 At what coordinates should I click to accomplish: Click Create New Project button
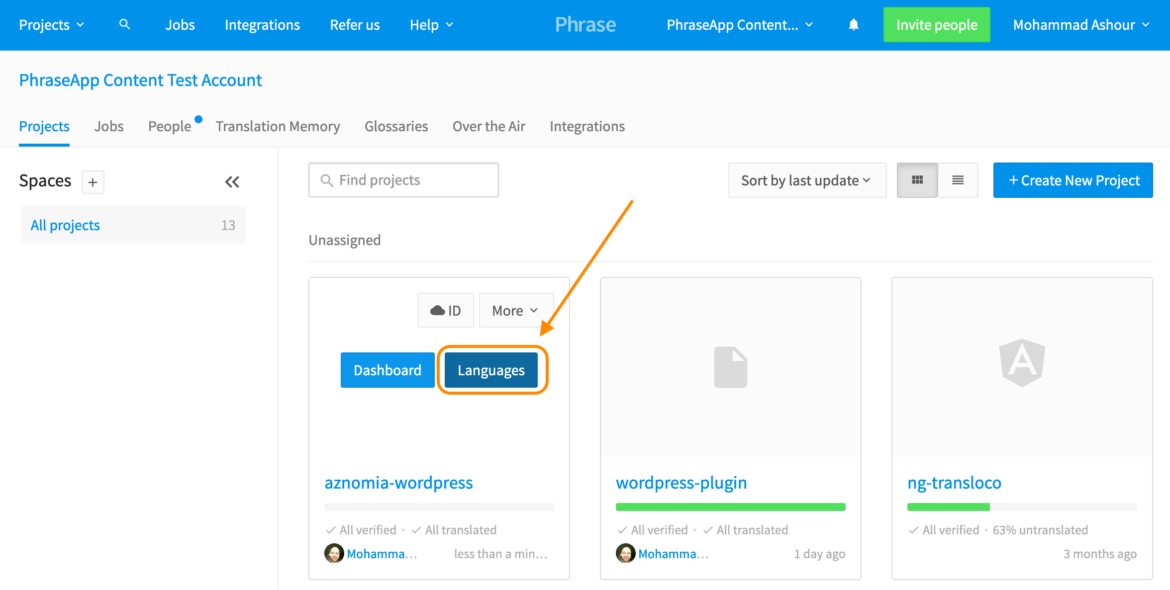click(x=1073, y=180)
